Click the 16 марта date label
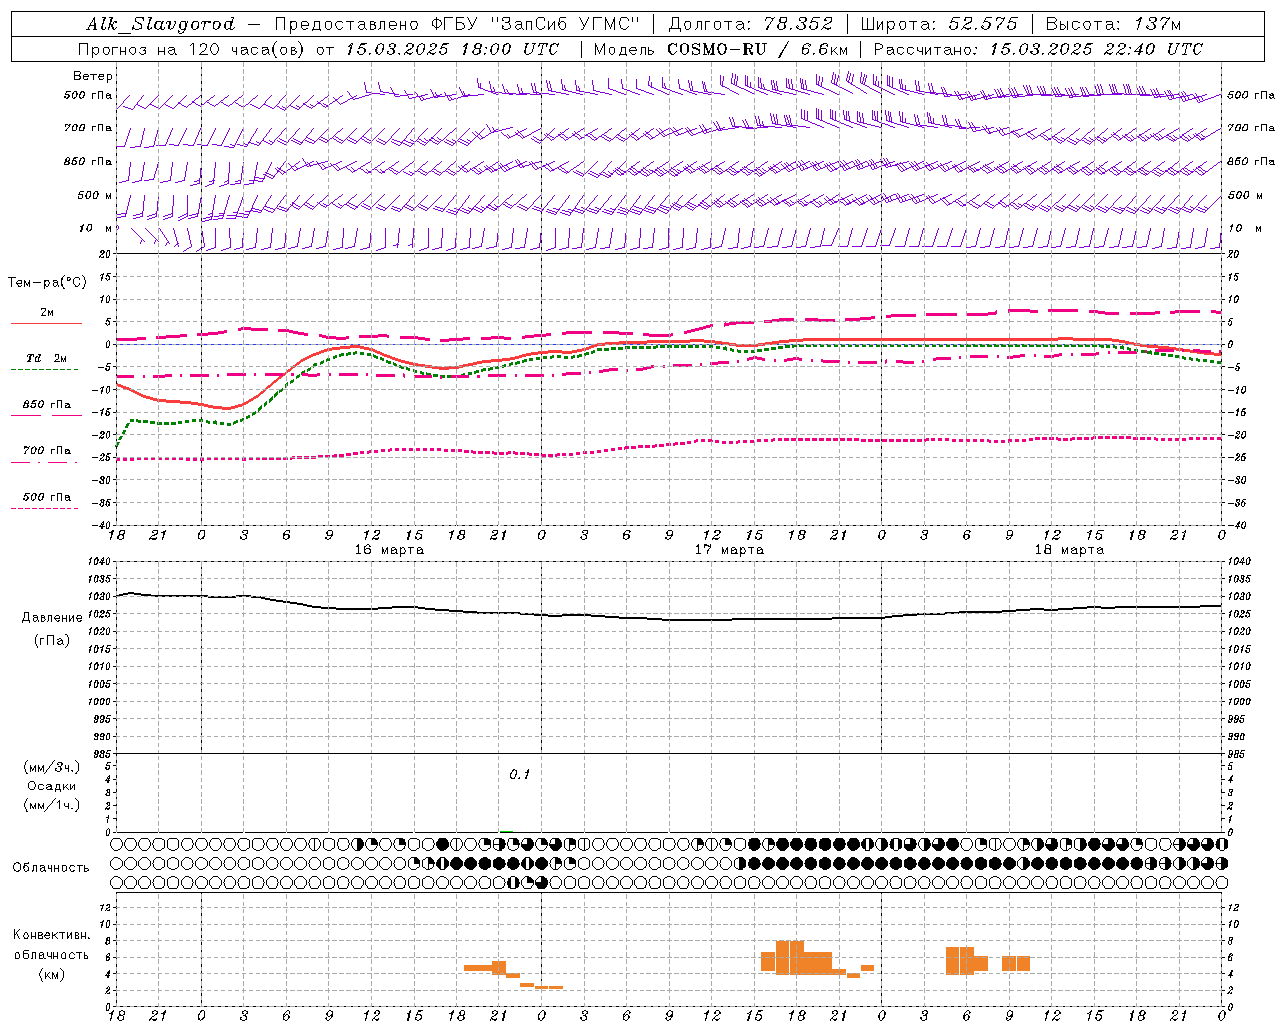Image resolution: width=1280 pixels, height=1024 pixels. coord(389,550)
